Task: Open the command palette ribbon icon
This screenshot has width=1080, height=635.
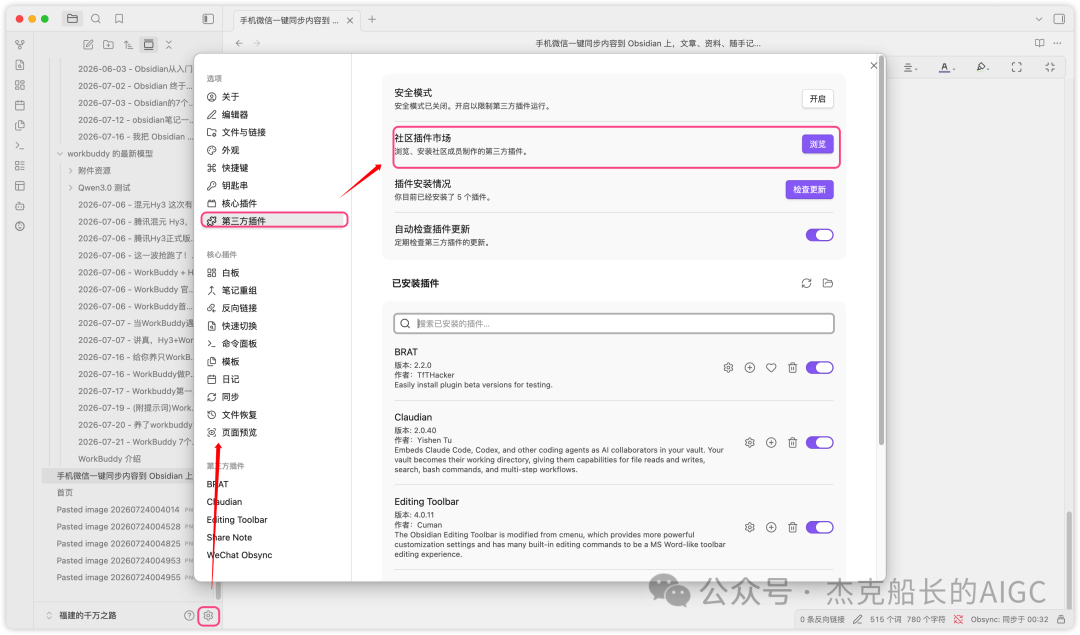Action: point(20,146)
